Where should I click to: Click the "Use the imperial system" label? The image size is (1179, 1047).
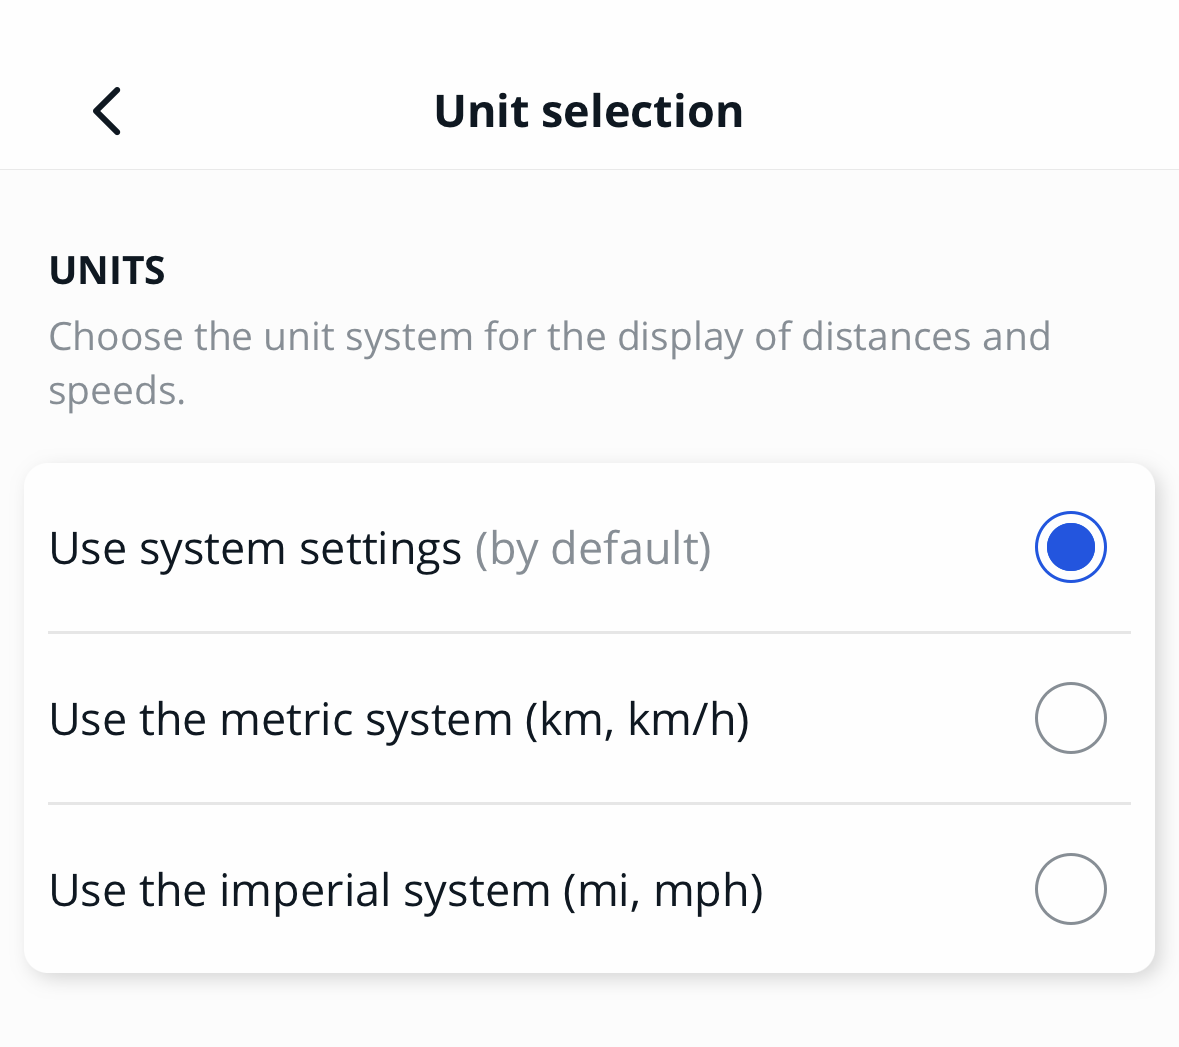coord(300,891)
